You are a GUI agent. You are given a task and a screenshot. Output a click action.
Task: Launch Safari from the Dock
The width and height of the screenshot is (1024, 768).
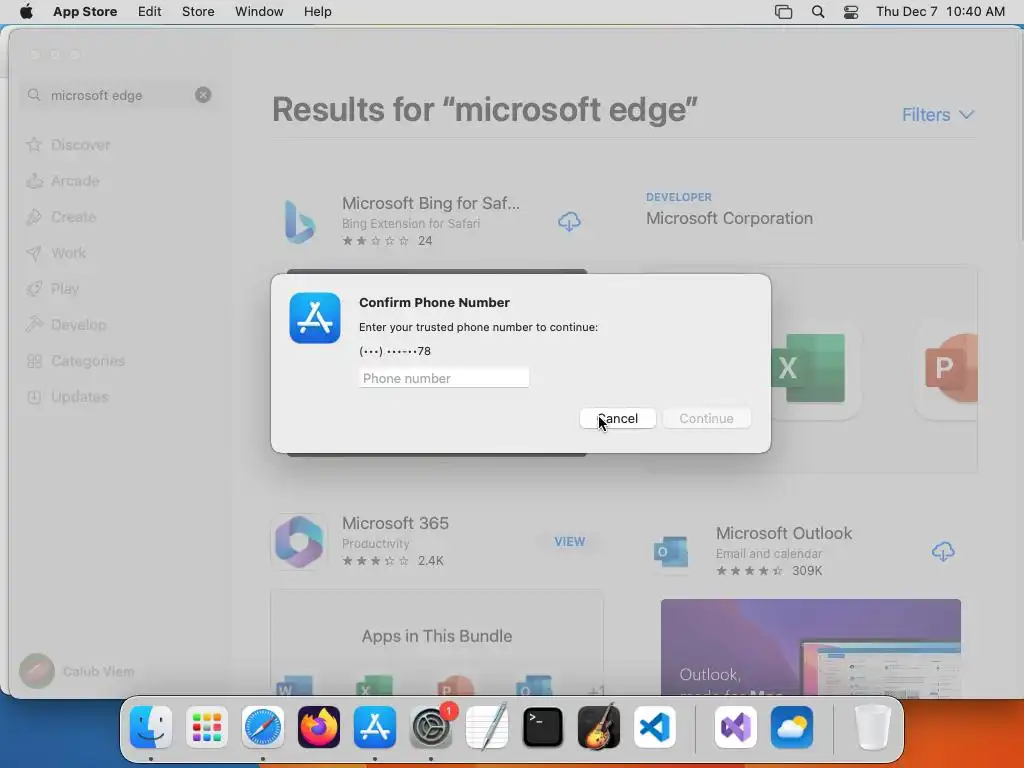tap(263, 727)
